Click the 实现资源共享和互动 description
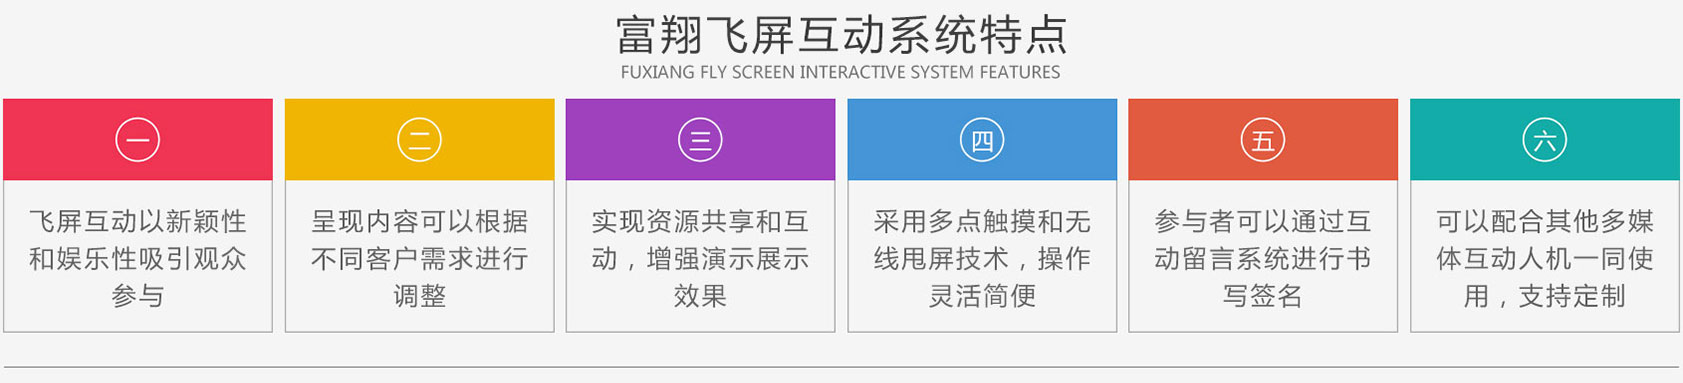The height and width of the screenshot is (383, 1683). pos(700,258)
